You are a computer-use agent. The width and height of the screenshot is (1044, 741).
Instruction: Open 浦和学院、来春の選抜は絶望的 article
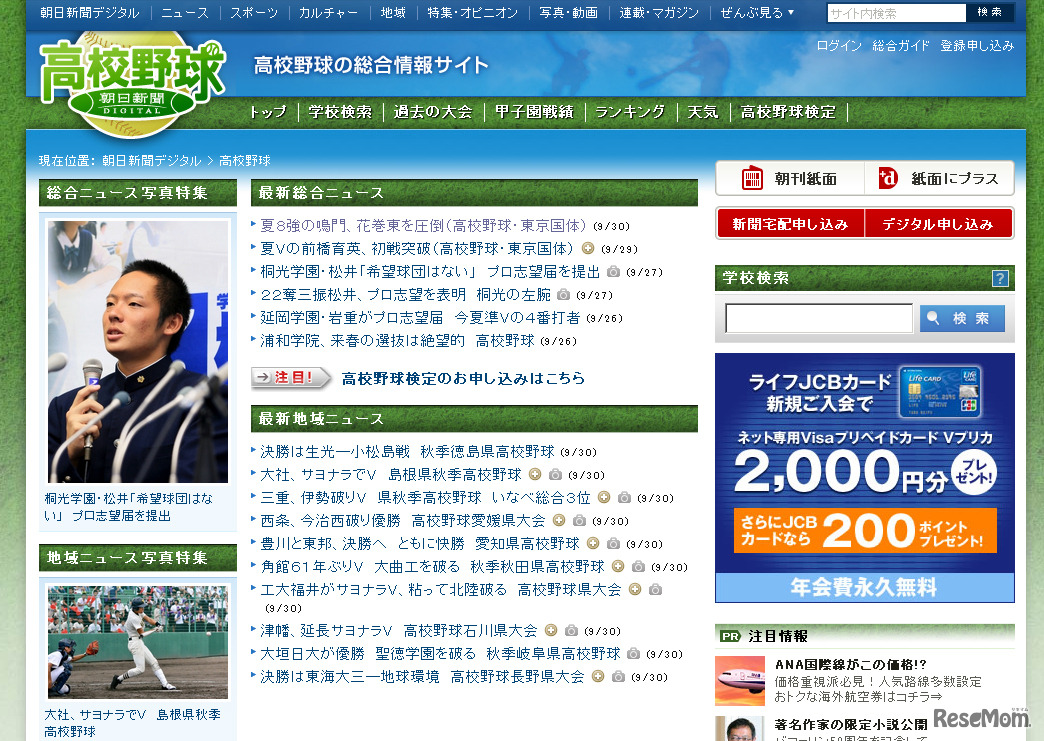(x=397, y=341)
